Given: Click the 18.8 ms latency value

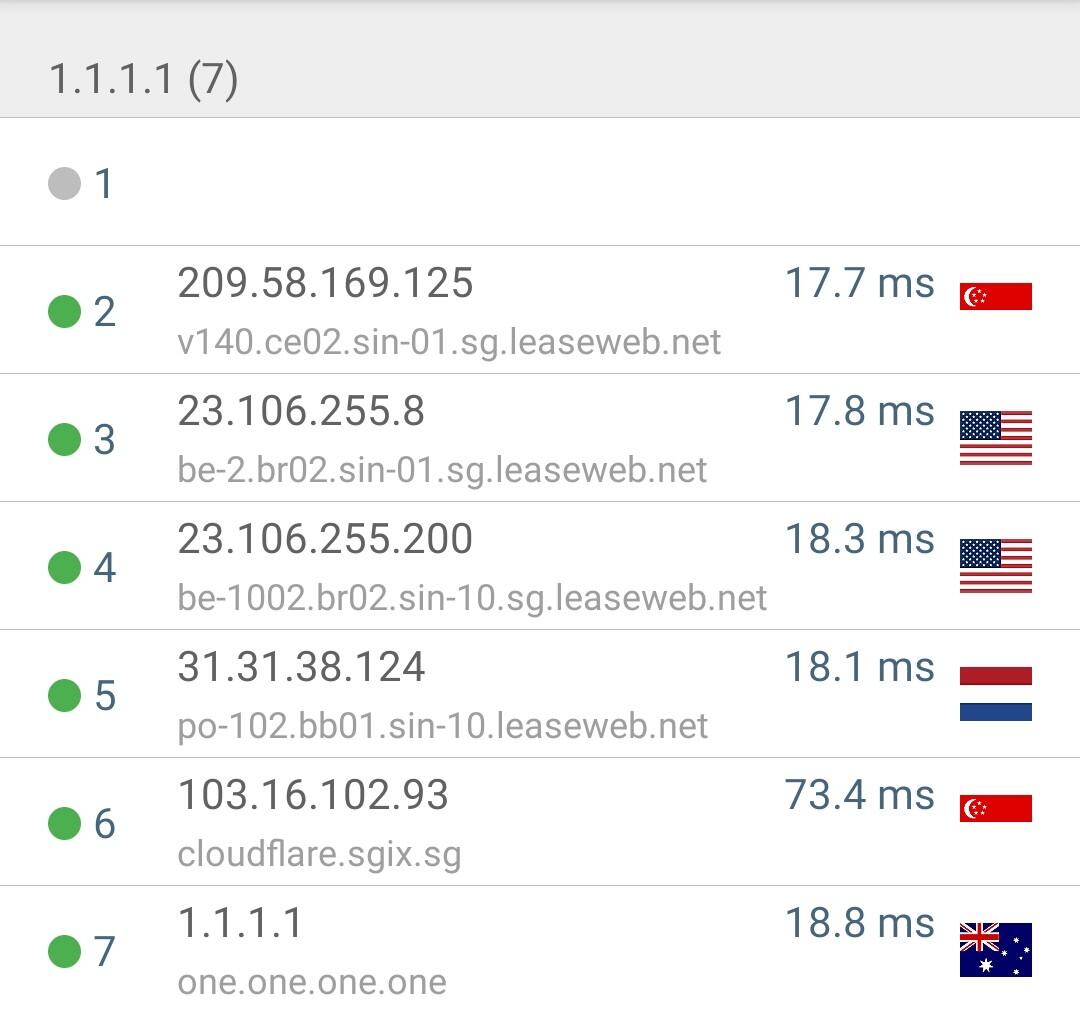Looking at the screenshot, I should pyautogui.click(x=859, y=923).
